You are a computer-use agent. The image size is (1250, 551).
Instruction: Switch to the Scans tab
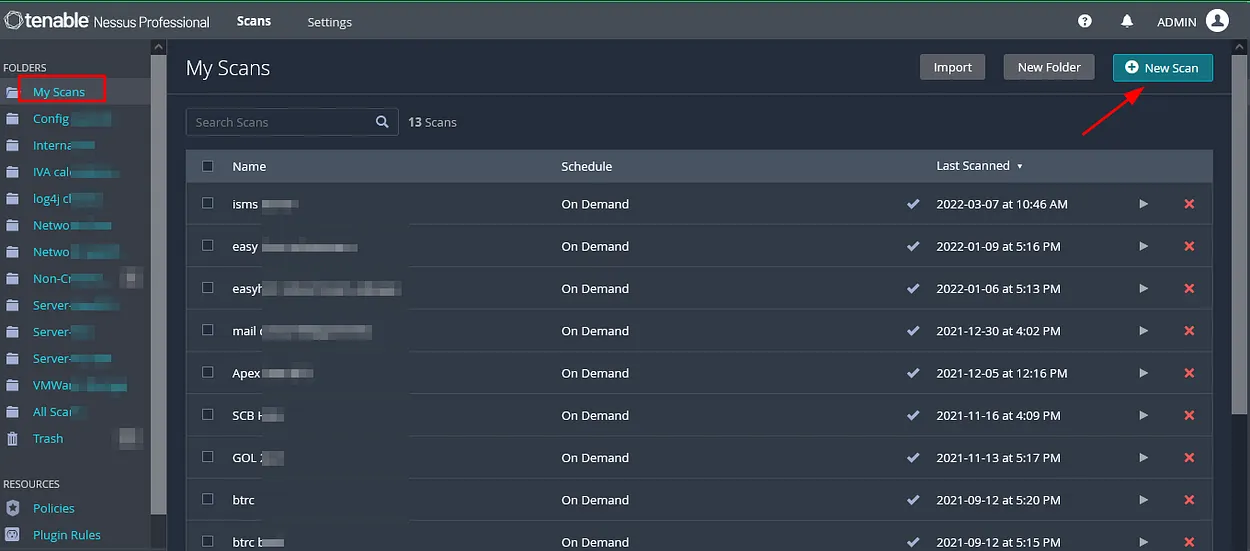click(x=254, y=21)
